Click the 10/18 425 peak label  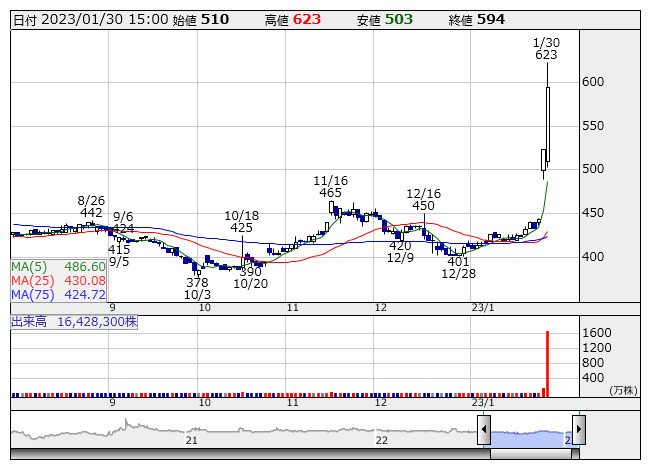point(242,221)
